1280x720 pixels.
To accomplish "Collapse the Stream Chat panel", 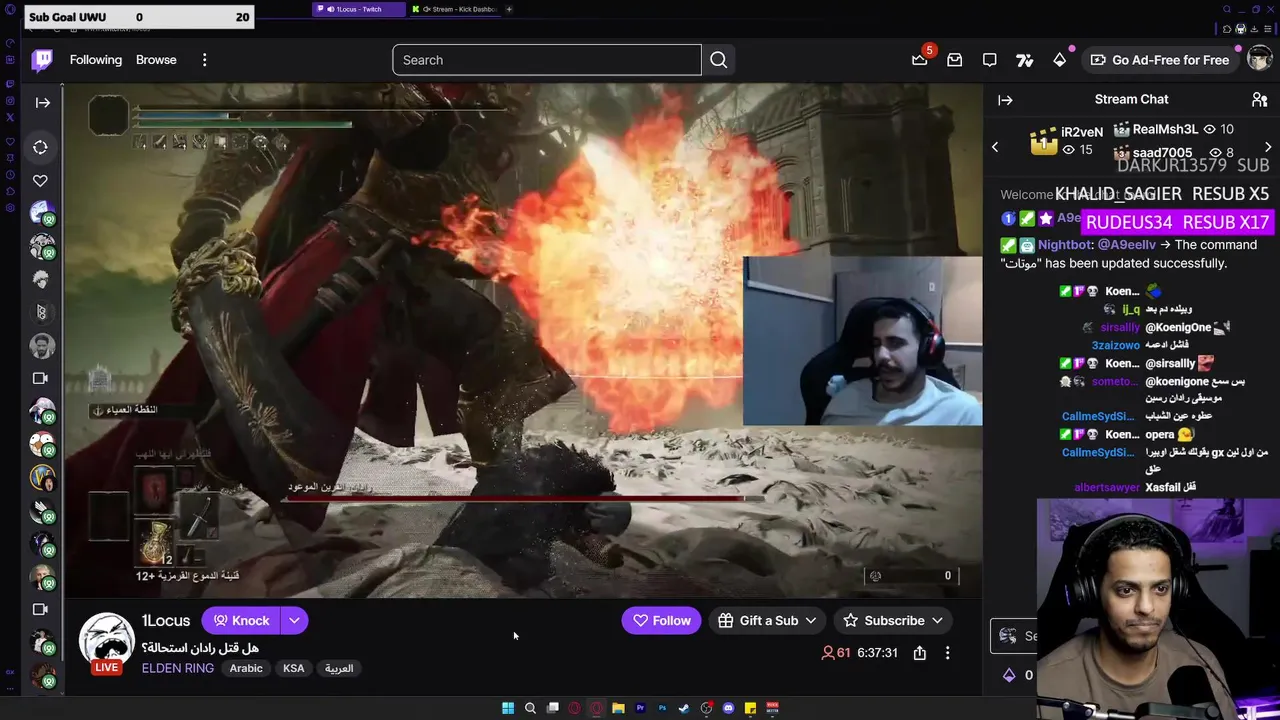I will click(1005, 100).
